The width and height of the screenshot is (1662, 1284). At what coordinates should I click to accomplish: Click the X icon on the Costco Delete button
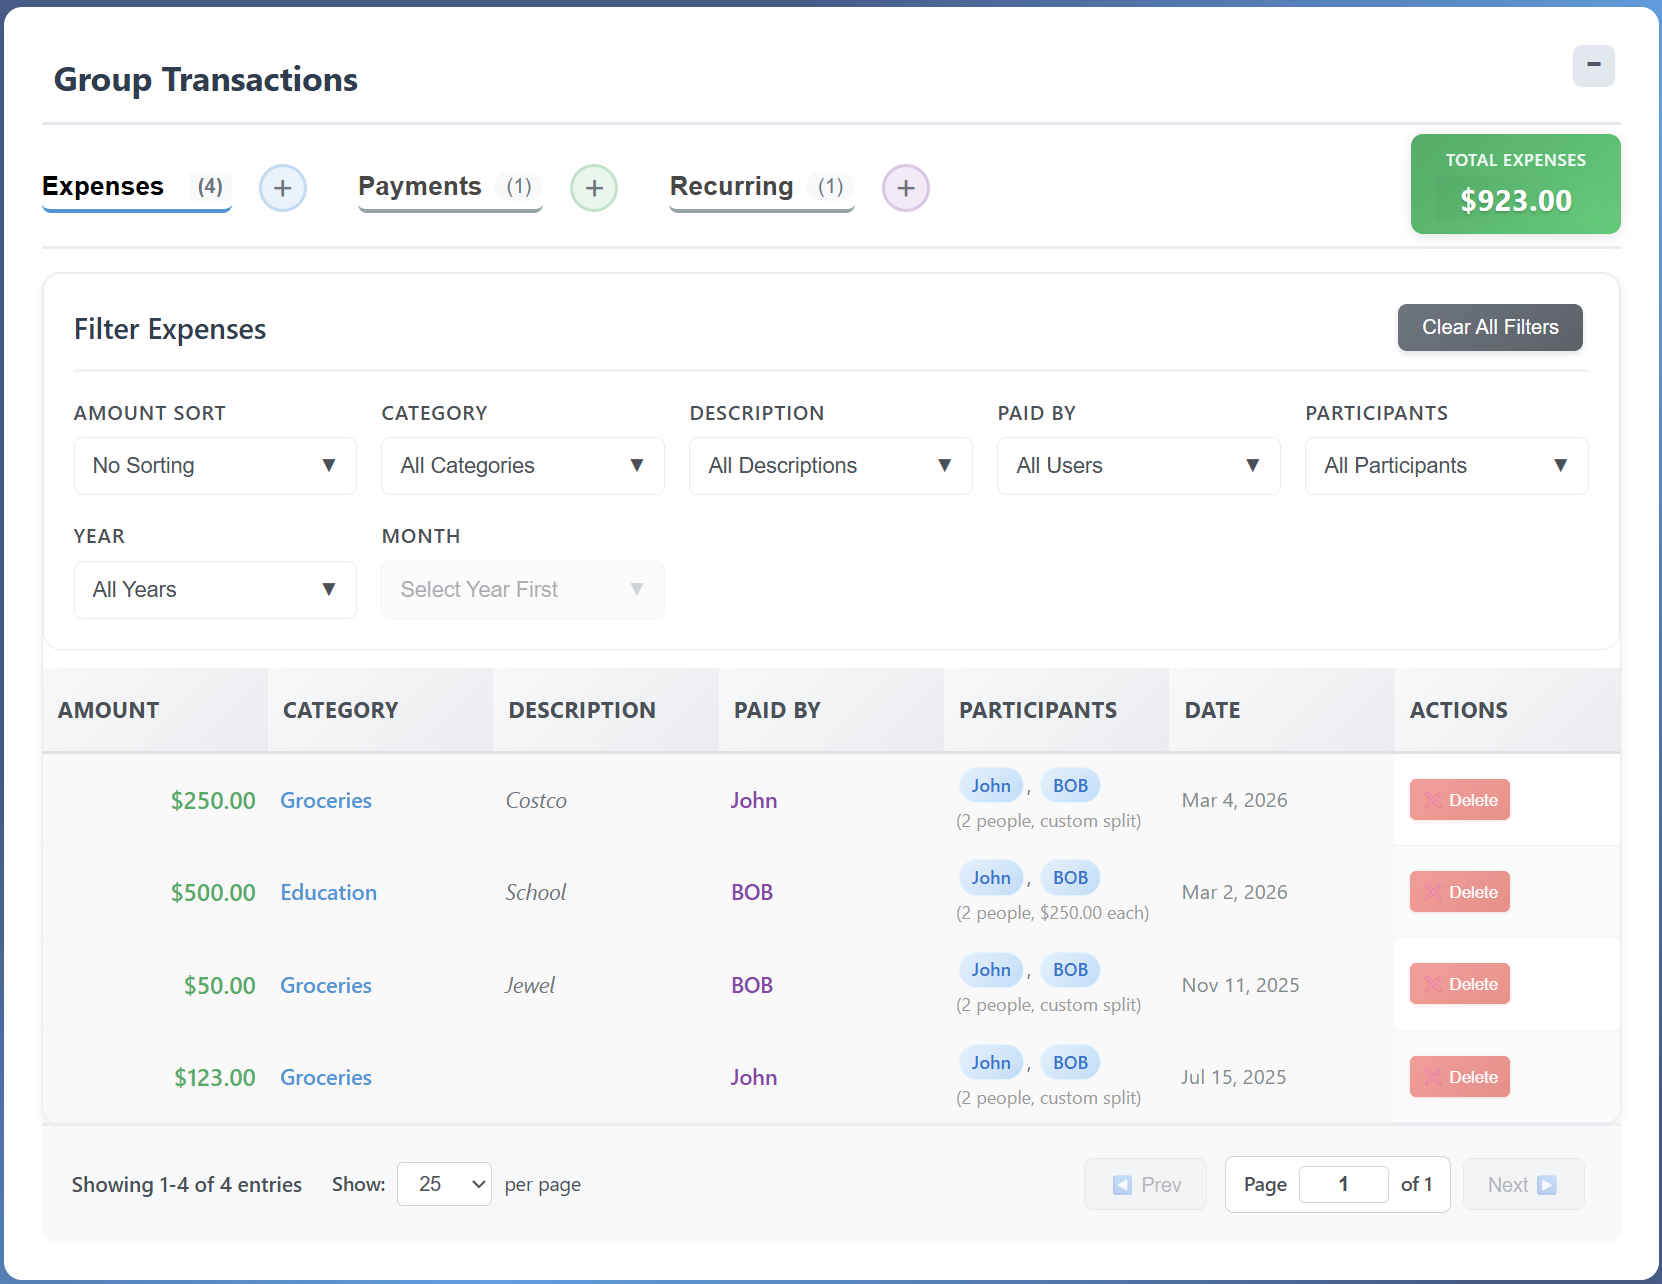click(1433, 800)
